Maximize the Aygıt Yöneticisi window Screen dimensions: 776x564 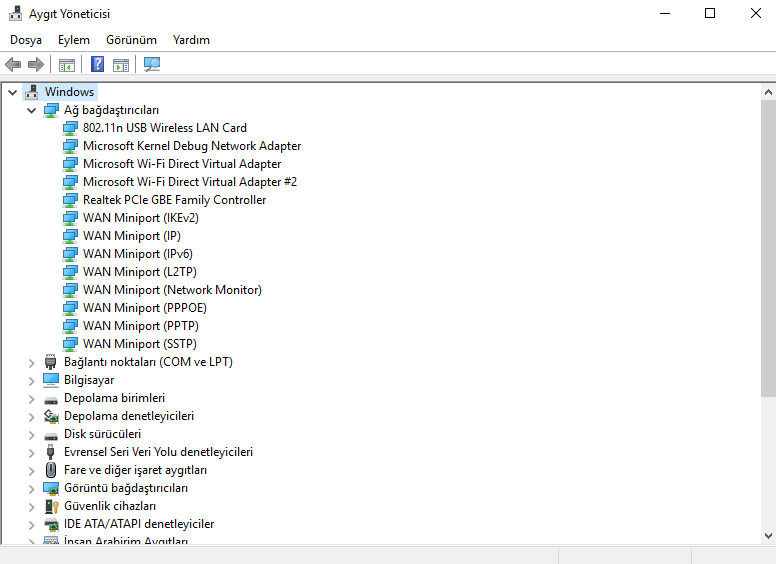coord(710,13)
